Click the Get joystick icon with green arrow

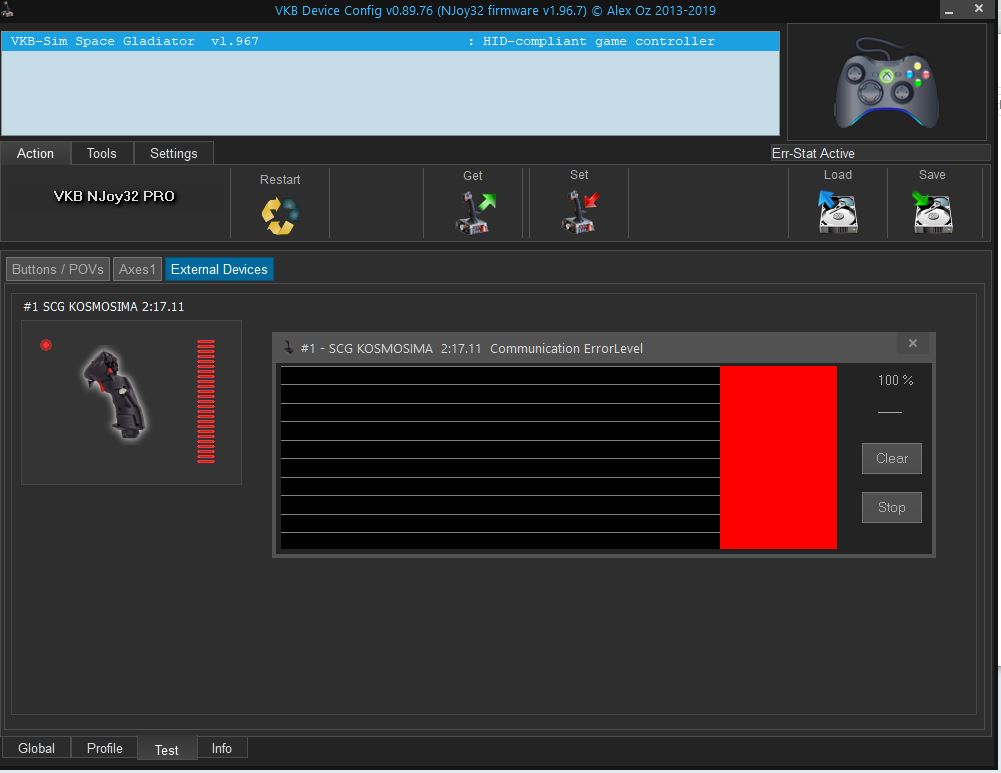point(474,212)
